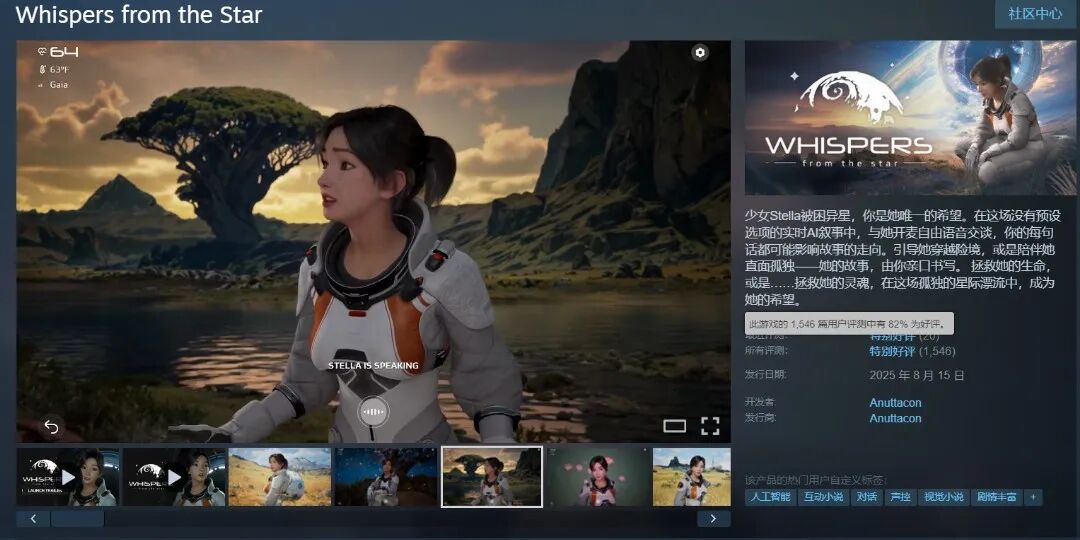Switch to theater mode rectangle icon
1080x540 pixels.
point(674,426)
